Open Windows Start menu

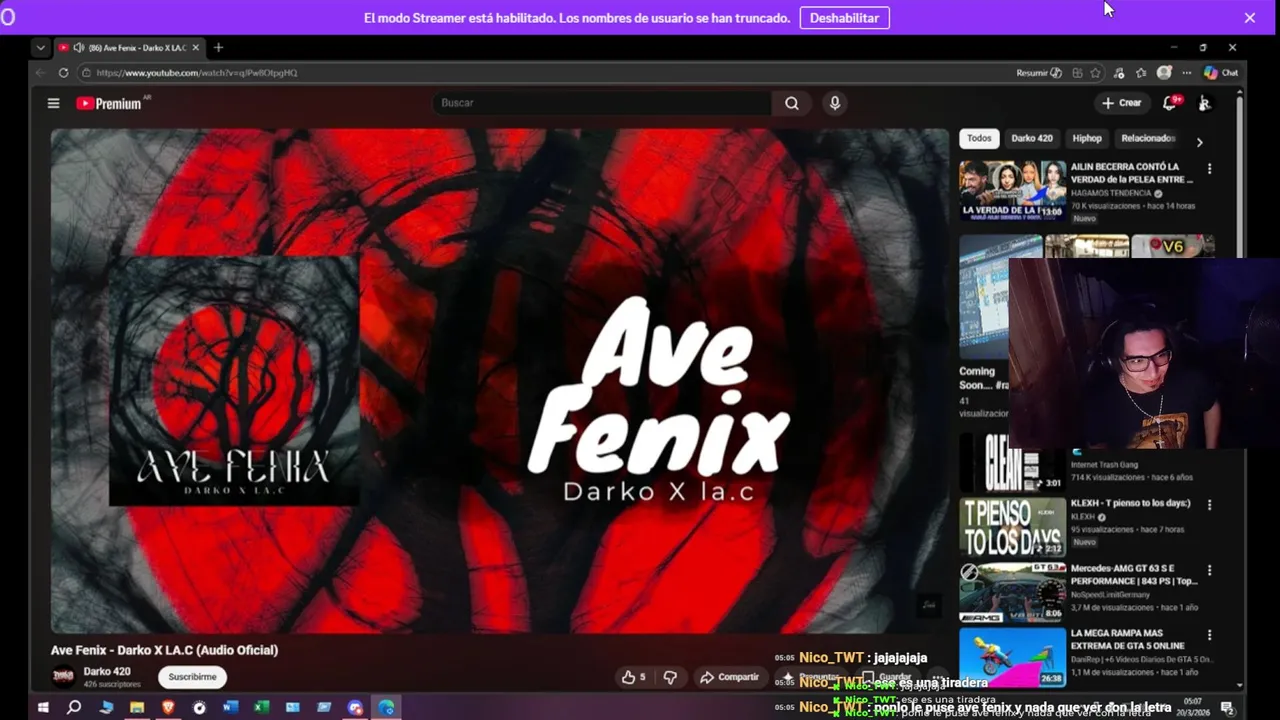coord(43,708)
